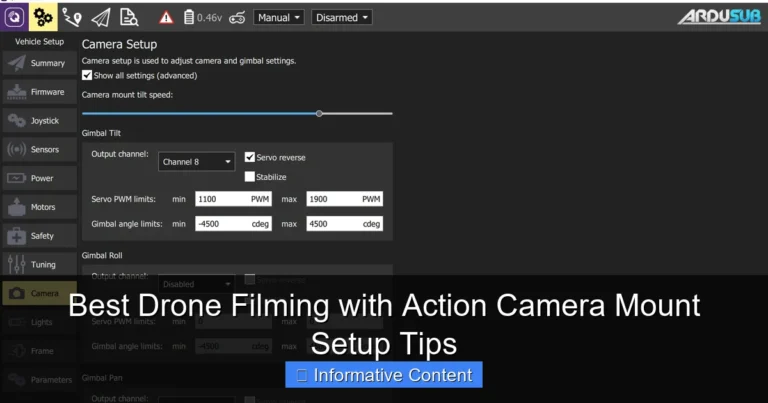This screenshot has width=768, height=403.
Task: Click Servo PWM limits max field 1900
Action: point(345,199)
